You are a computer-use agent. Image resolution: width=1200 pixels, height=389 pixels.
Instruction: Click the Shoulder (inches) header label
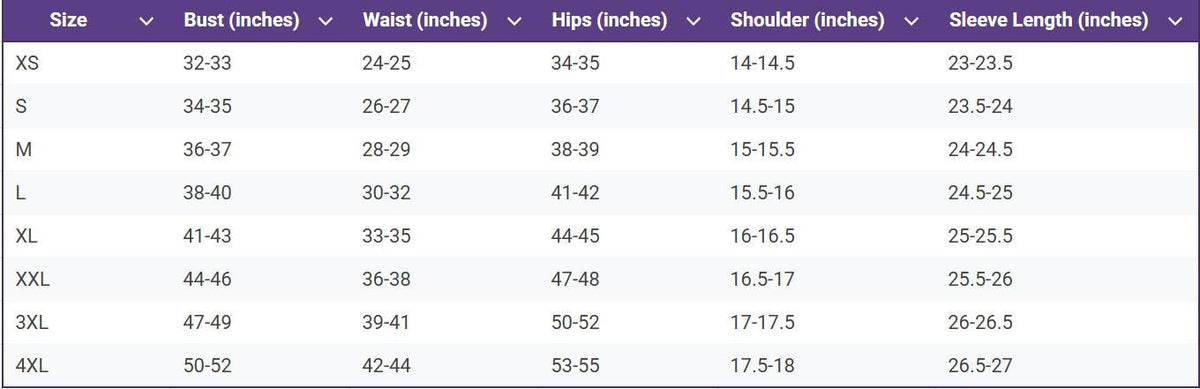[808, 20]
